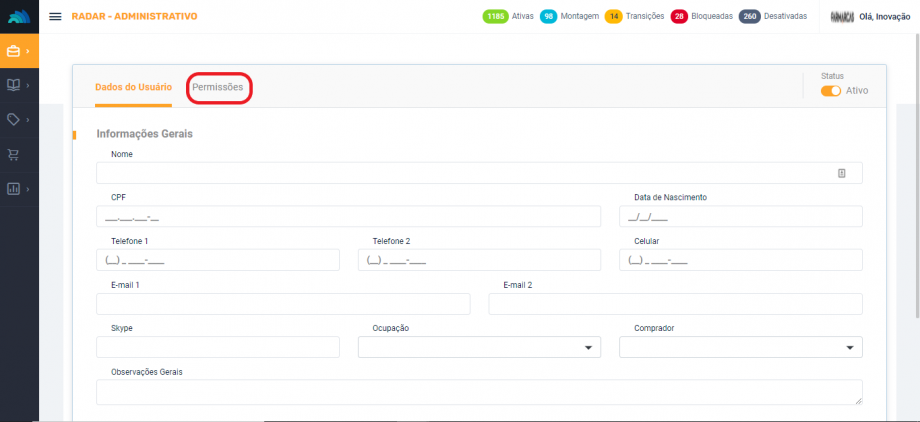
Task: Click the Data de Nascimento field
Action: (741, 217)
